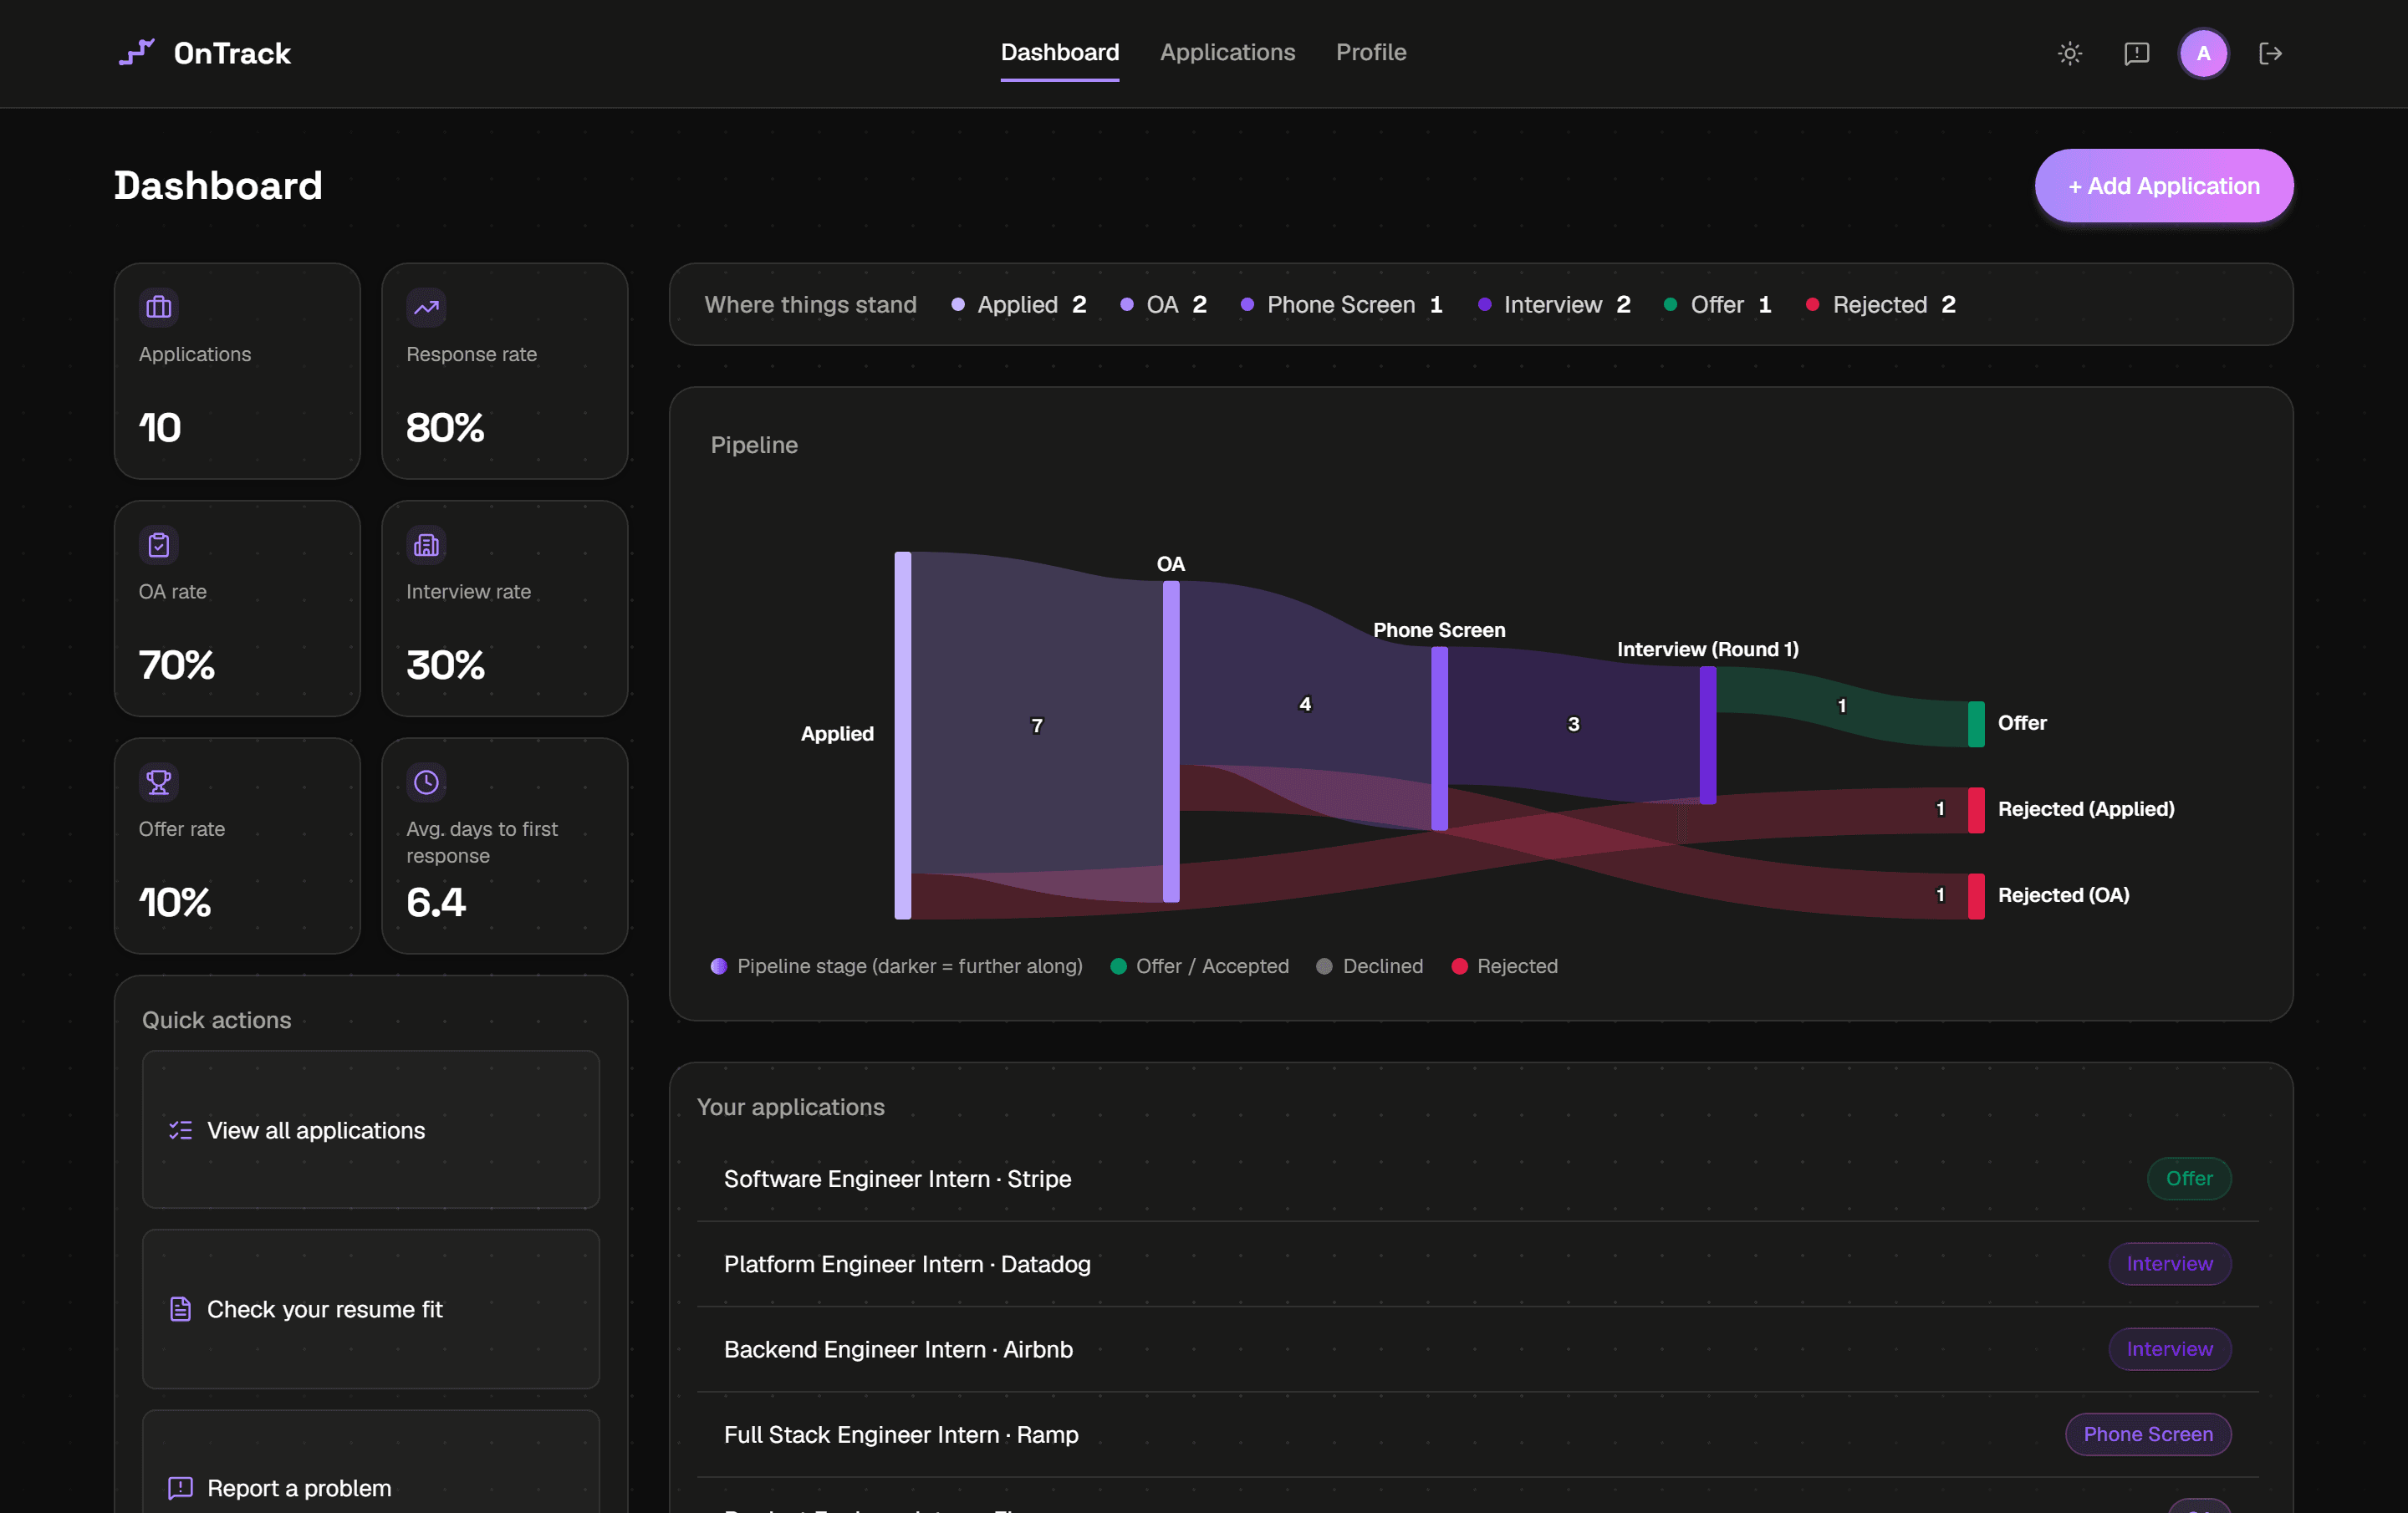
Task: Open Software Engineer Intern · Stripe row
Action: (x=1477, y=1179)
